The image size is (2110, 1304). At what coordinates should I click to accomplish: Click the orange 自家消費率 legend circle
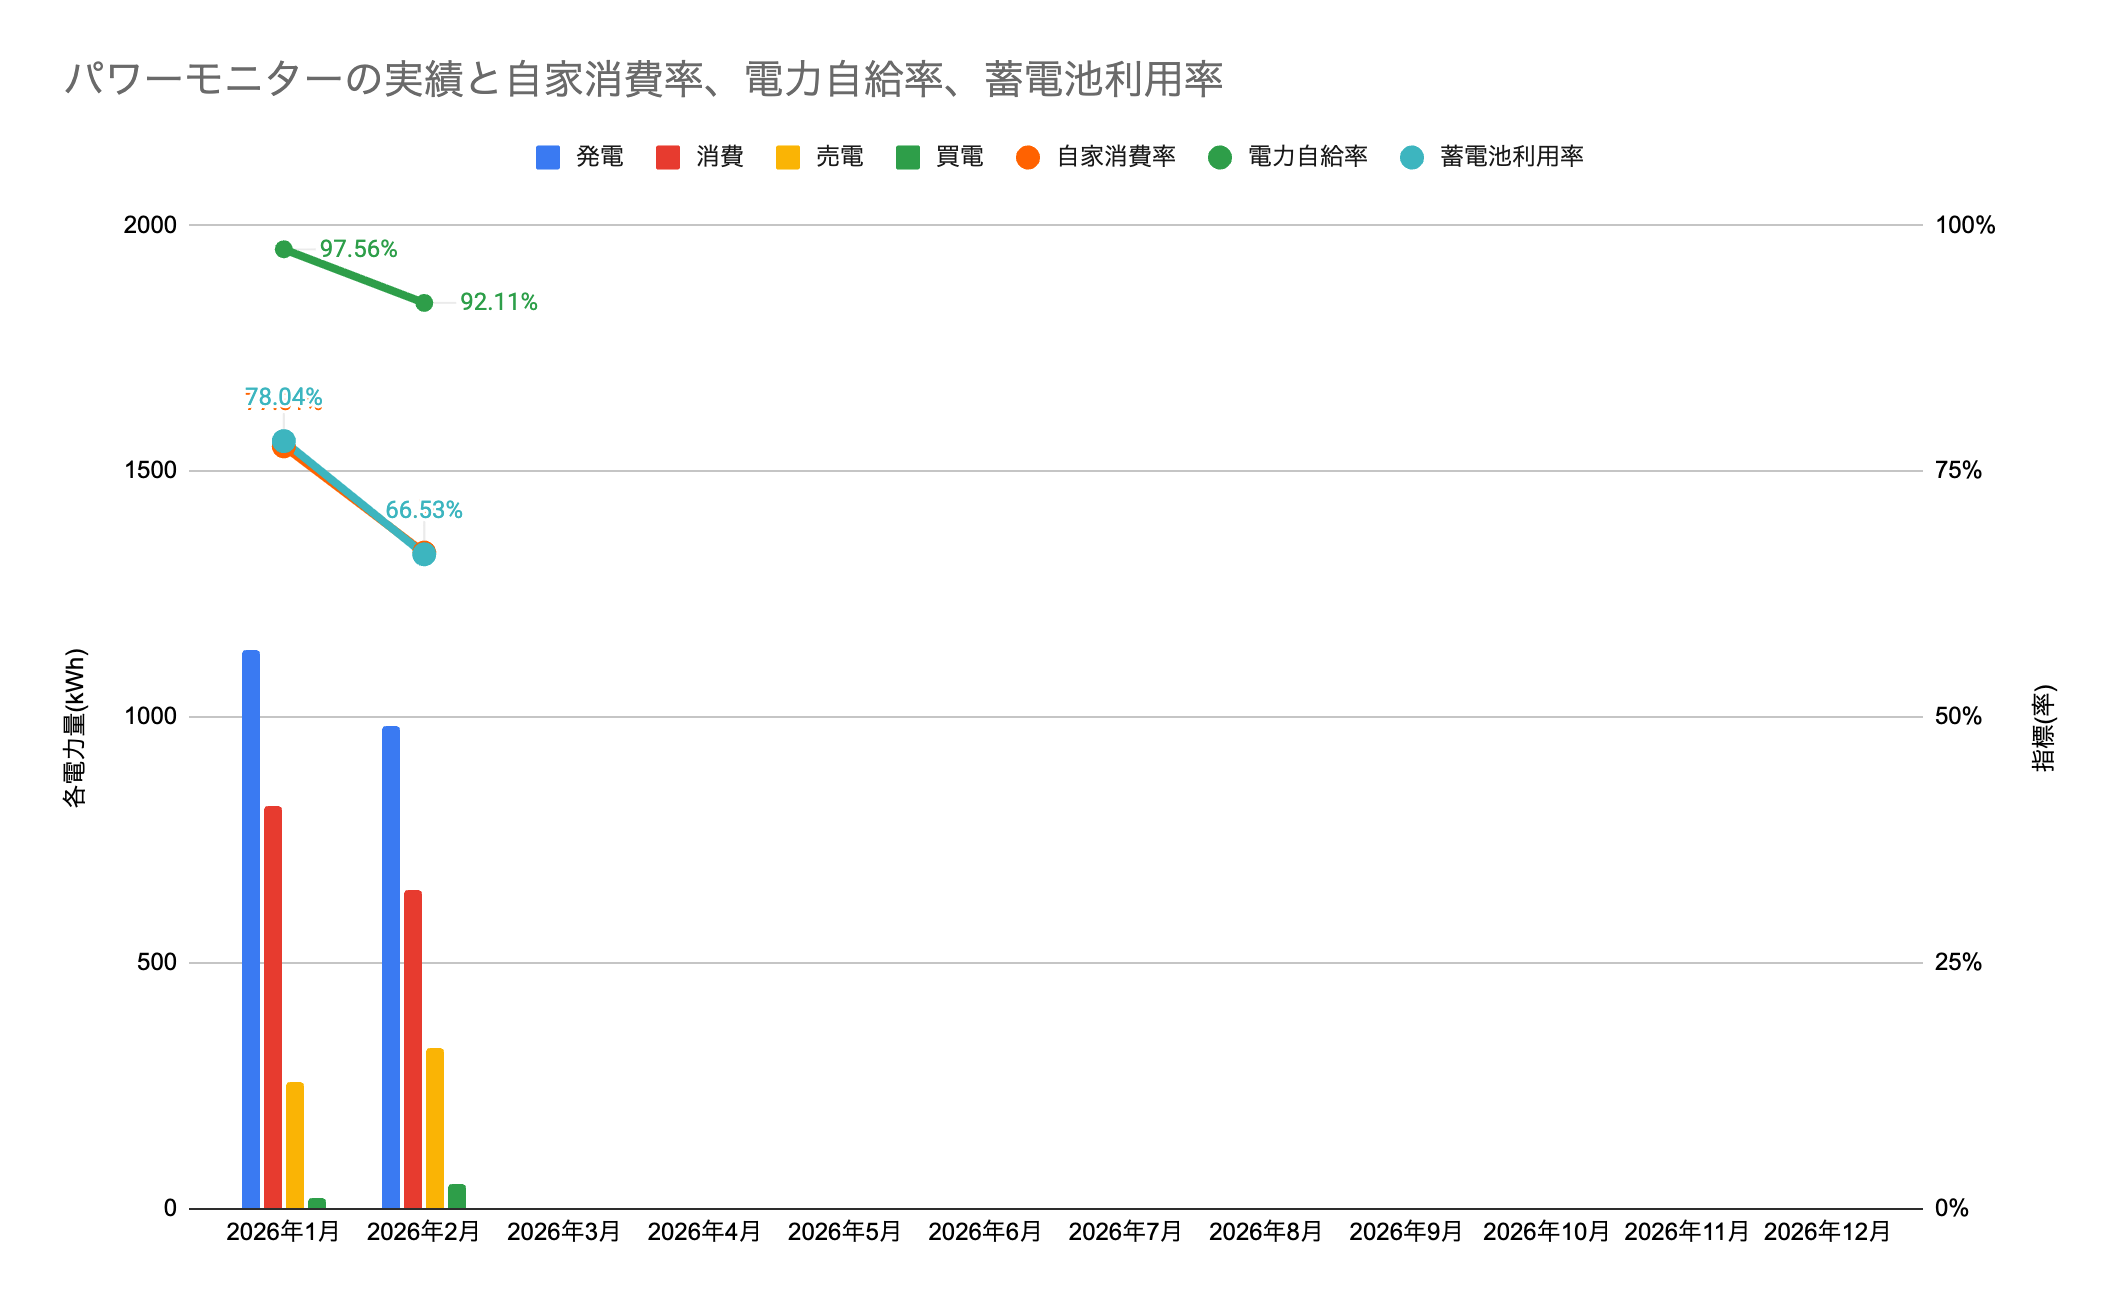pyautogui.click(x=1027, y=157)
